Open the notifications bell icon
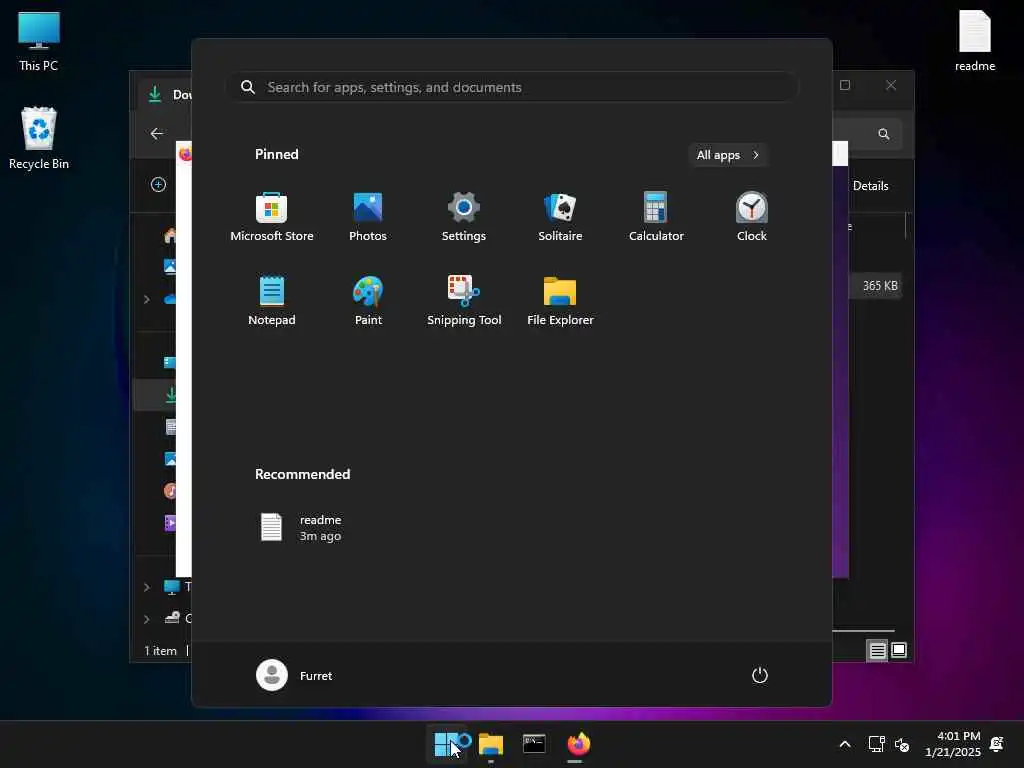The height and width of the screenshot is (768, 1024). coord(997,744)
